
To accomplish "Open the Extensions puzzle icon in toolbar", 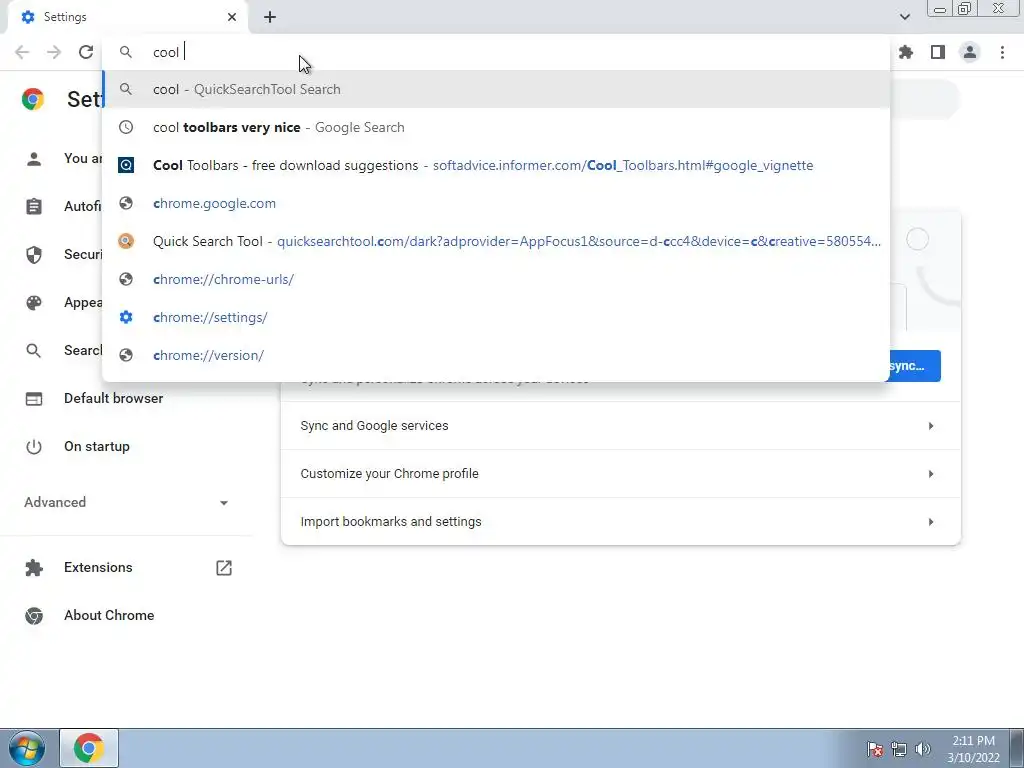I will pos(906,52).
